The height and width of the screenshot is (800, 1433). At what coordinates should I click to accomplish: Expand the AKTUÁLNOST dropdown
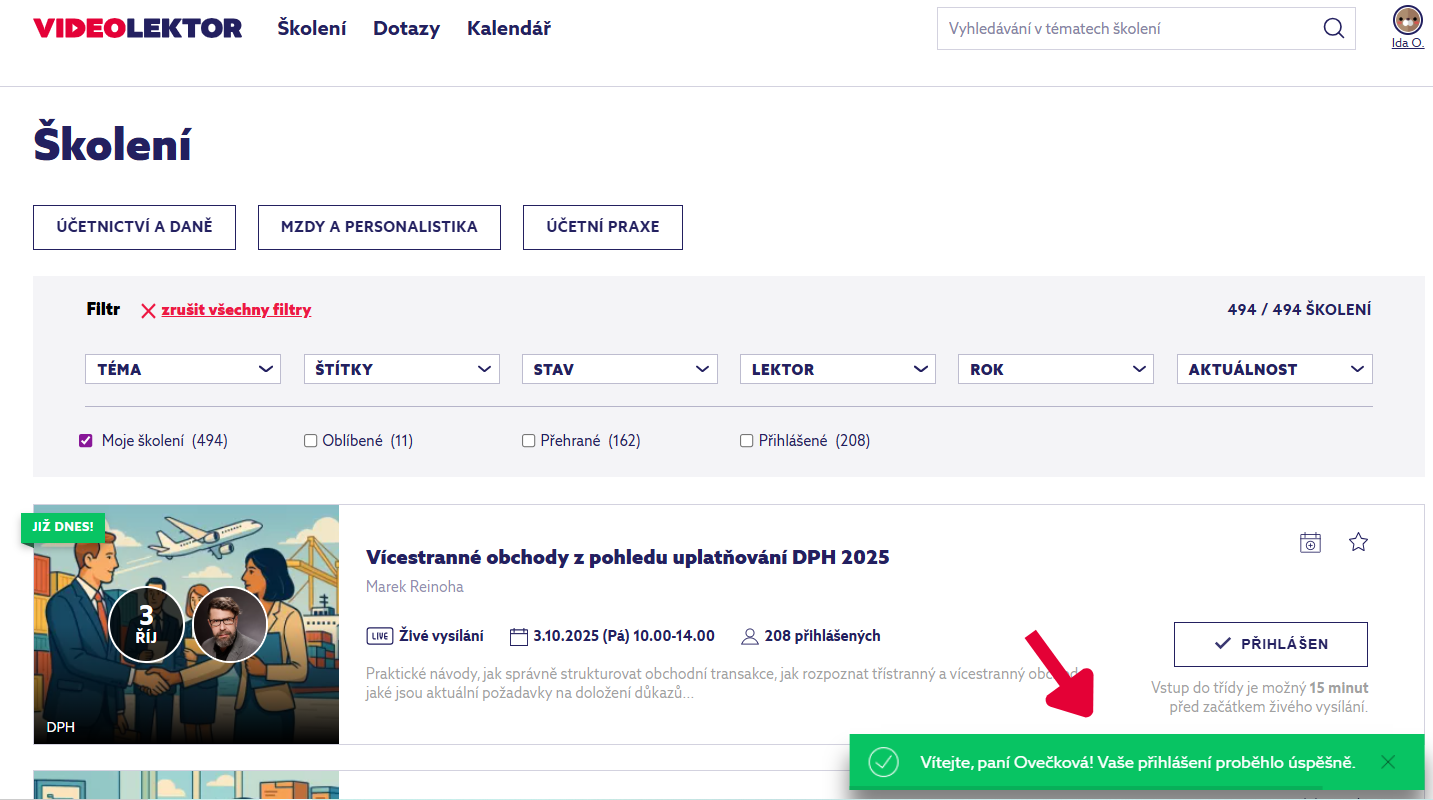point(1274,369)
